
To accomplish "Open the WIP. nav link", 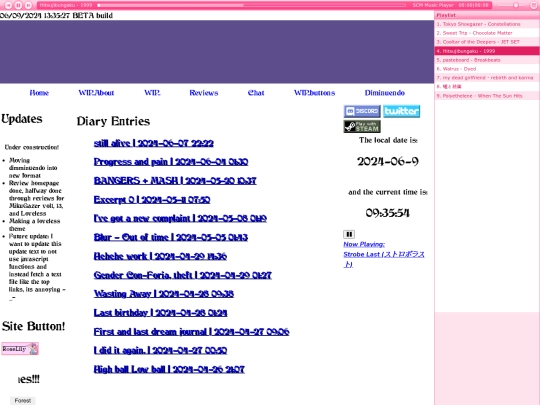I will point(152,93).
